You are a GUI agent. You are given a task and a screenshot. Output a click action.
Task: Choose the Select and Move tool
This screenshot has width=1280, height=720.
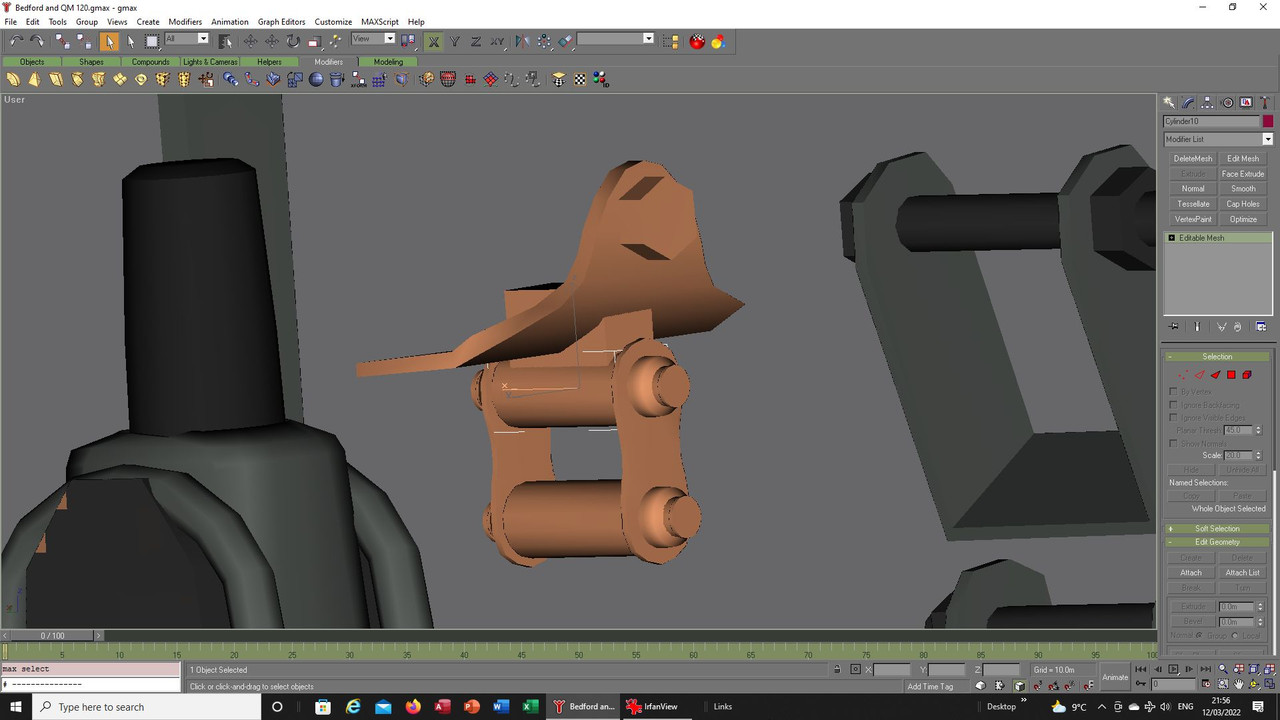coord(250,41)
